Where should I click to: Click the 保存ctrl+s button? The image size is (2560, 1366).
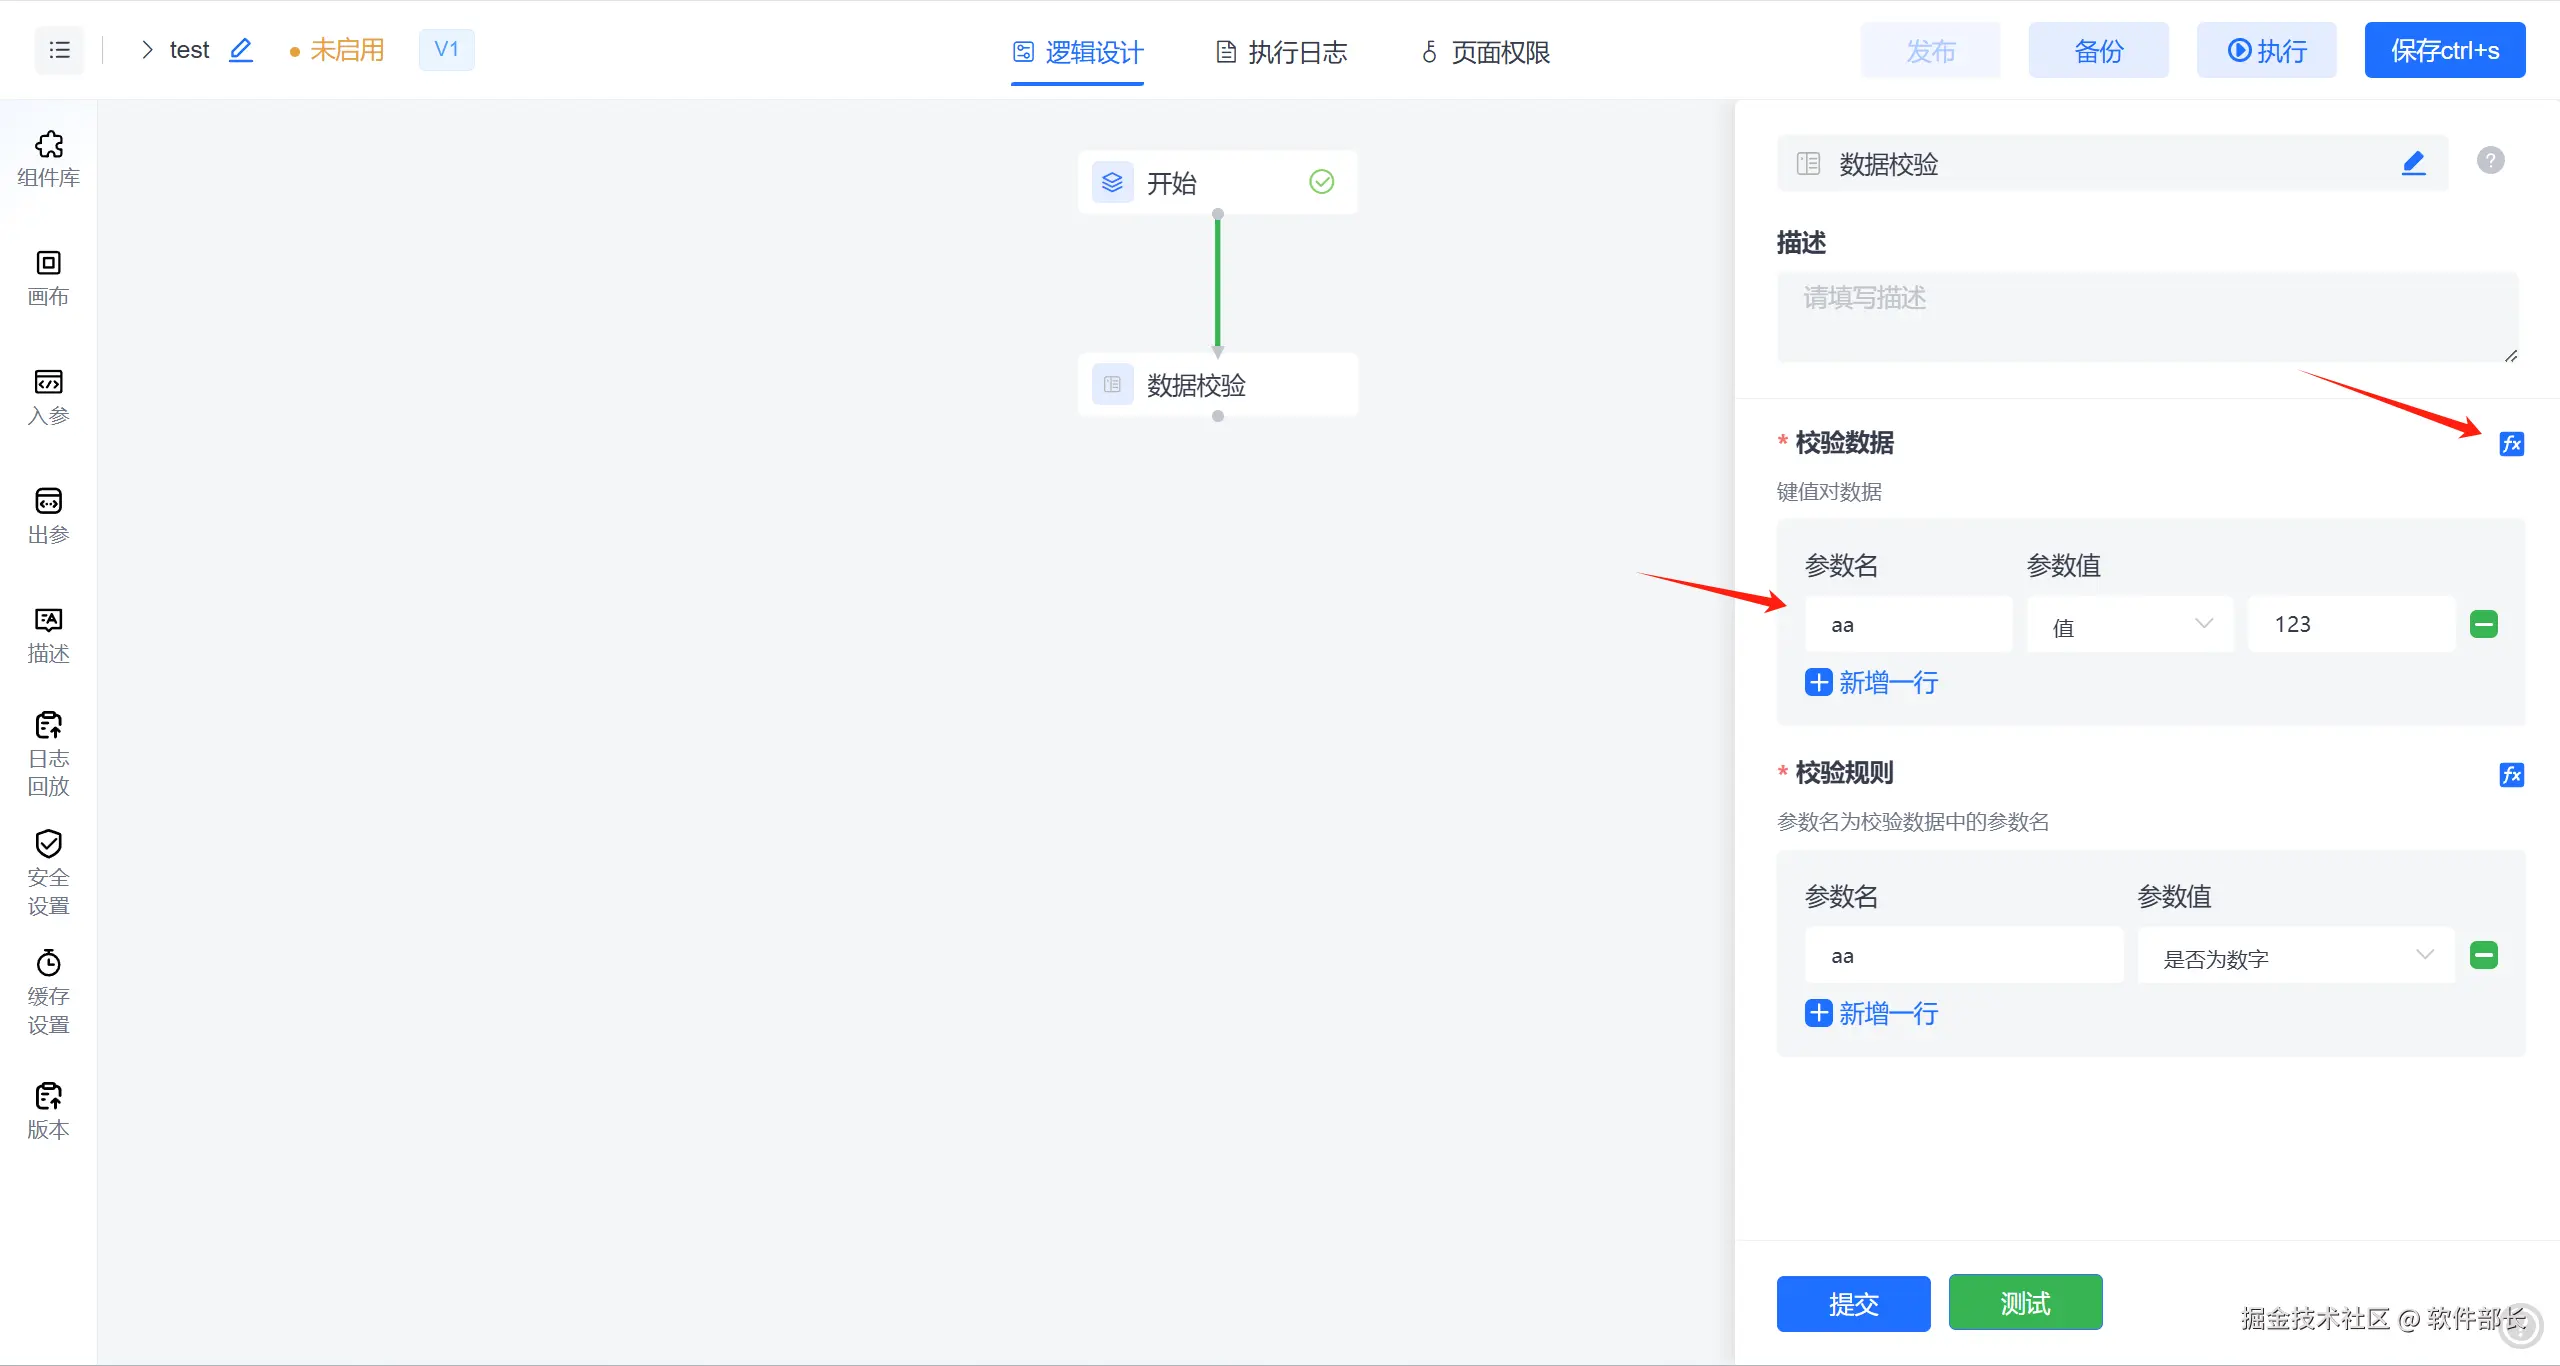tap(2444, 50)
